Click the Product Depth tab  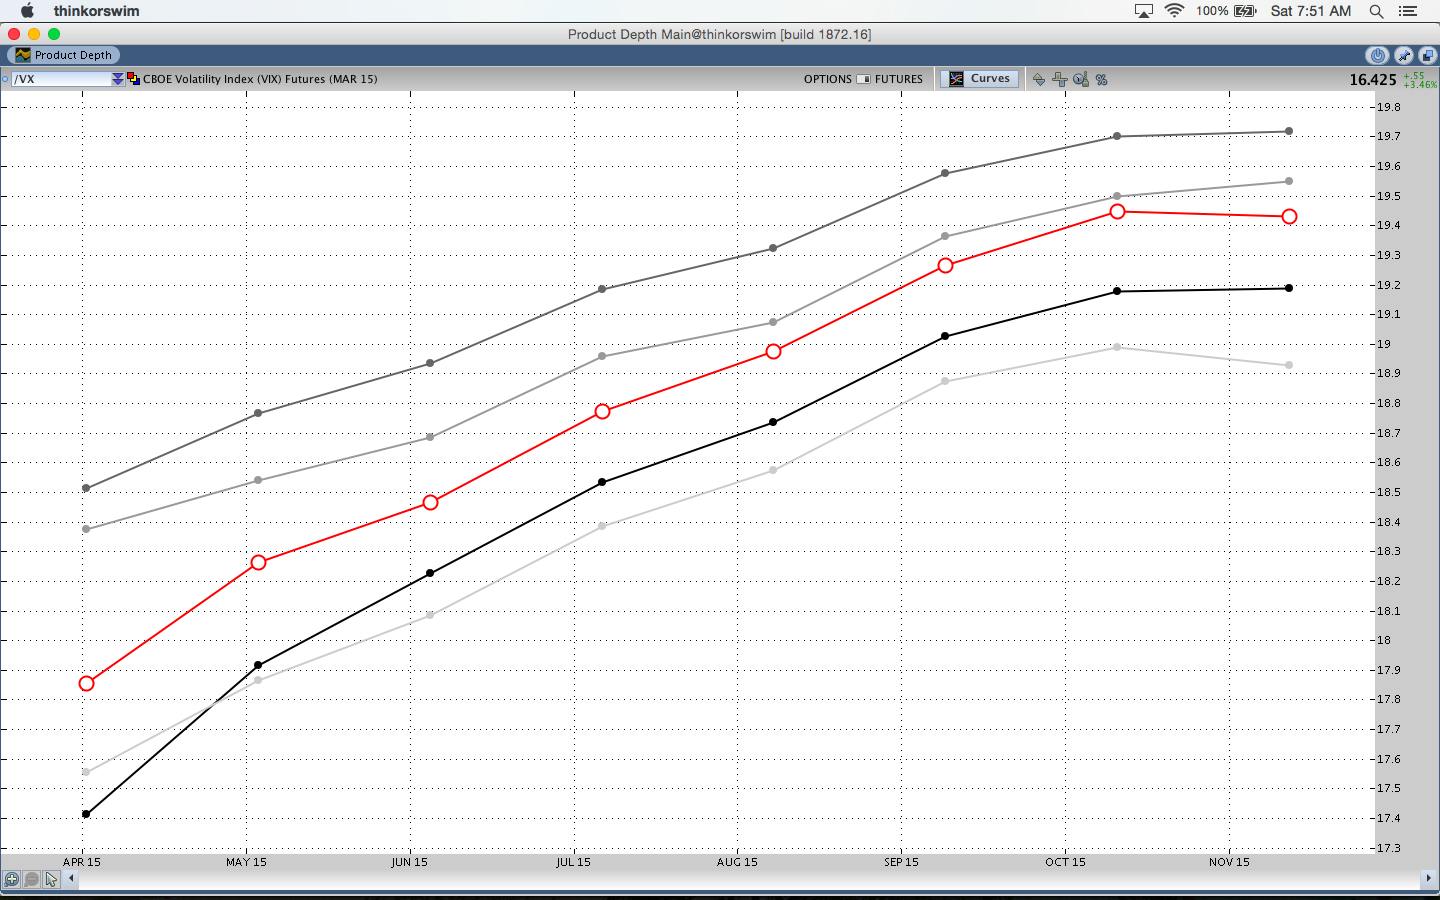click(64, 55)
